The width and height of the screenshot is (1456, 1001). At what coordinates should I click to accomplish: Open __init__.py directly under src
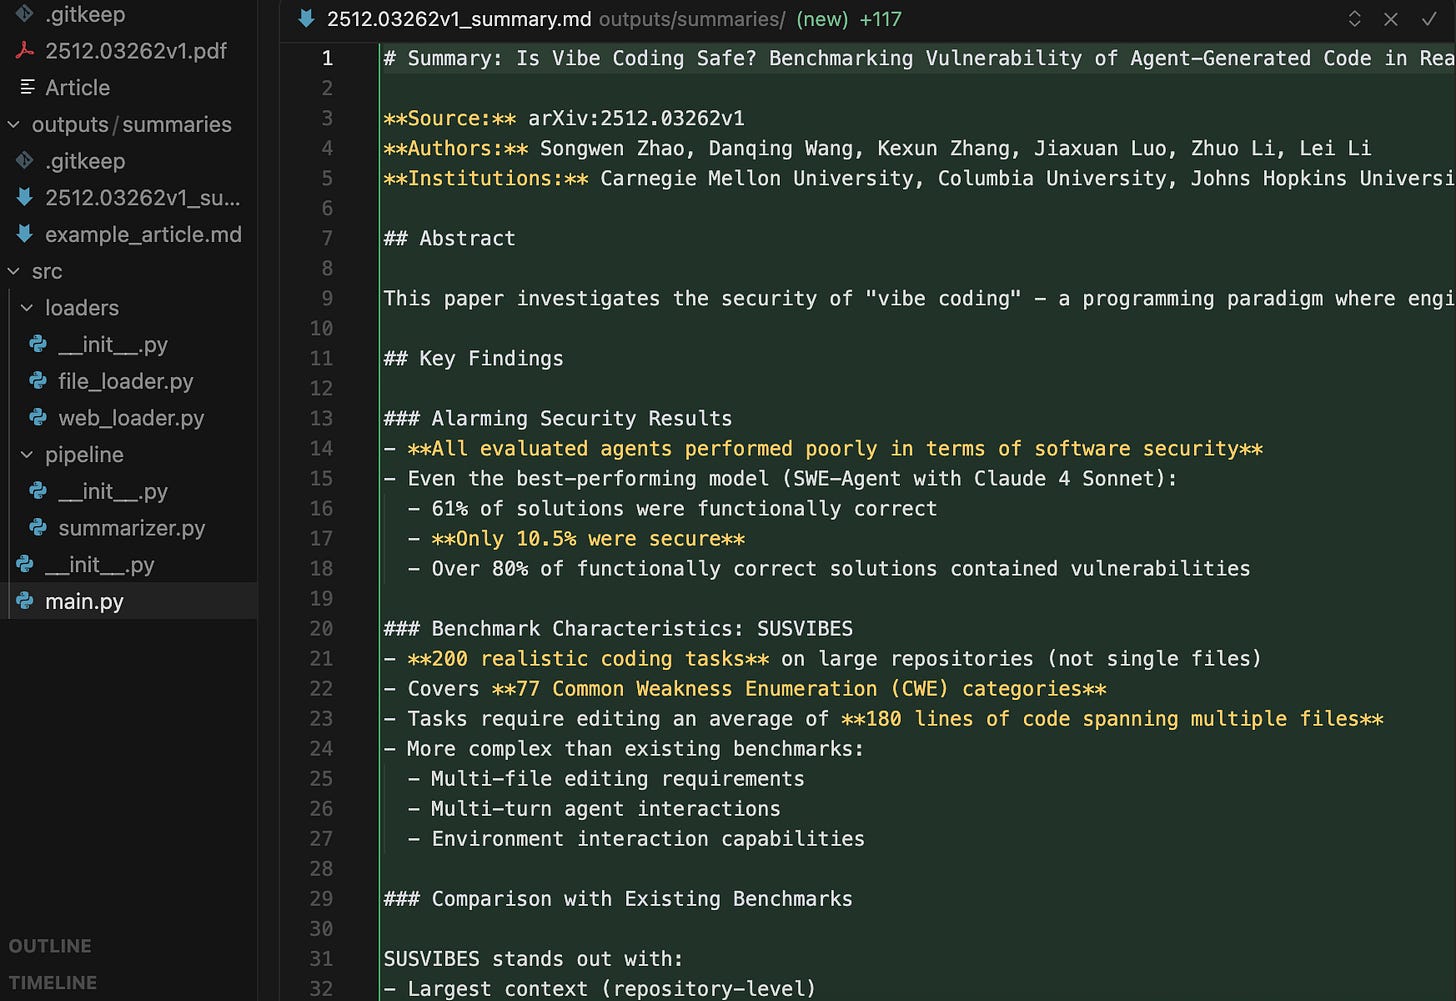point(100,565)
